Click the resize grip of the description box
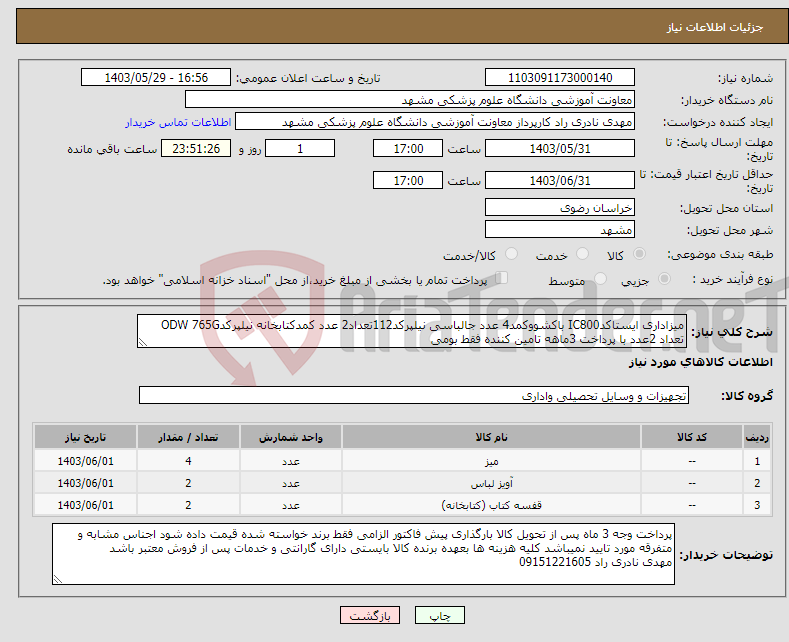This screenshot has height=642, width=789. (x=143, y=342)
